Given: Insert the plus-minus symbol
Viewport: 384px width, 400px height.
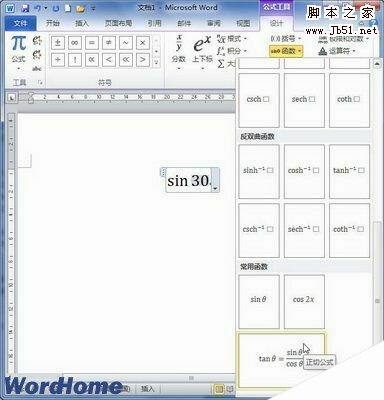Looking at the screenshot, I should coord(58,43).
